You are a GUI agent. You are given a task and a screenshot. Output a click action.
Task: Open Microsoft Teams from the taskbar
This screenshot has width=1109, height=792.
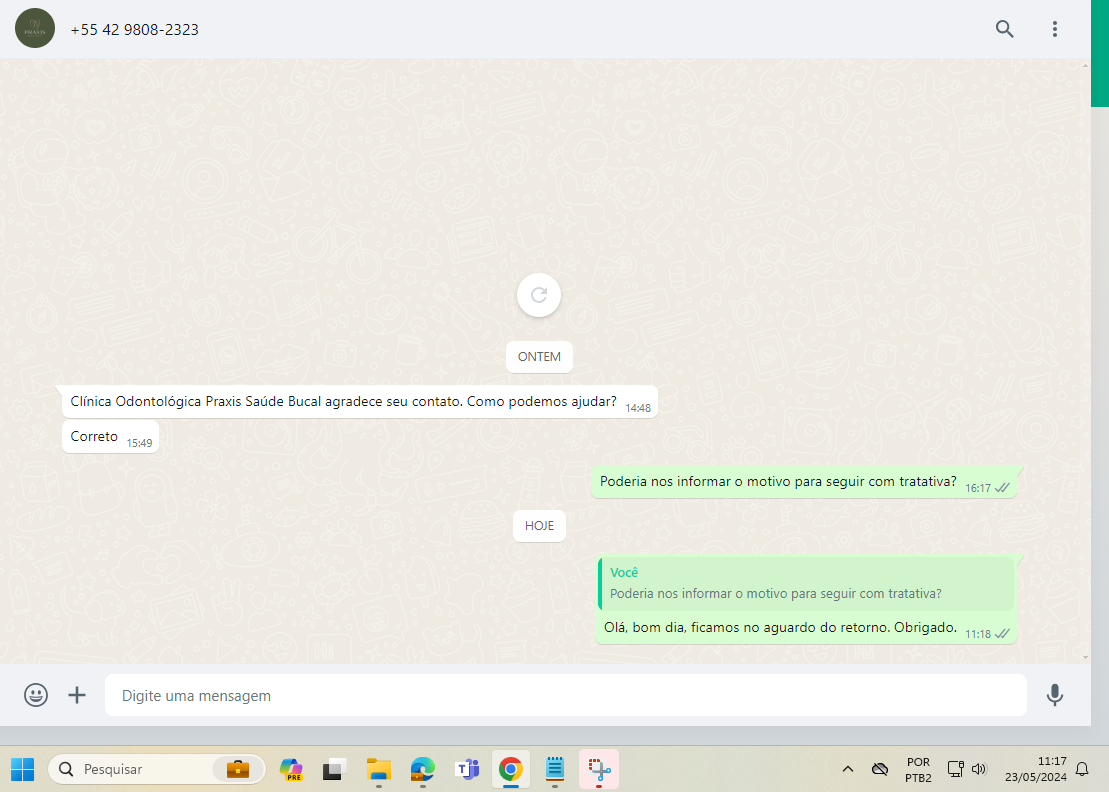[x=467, y=769]
